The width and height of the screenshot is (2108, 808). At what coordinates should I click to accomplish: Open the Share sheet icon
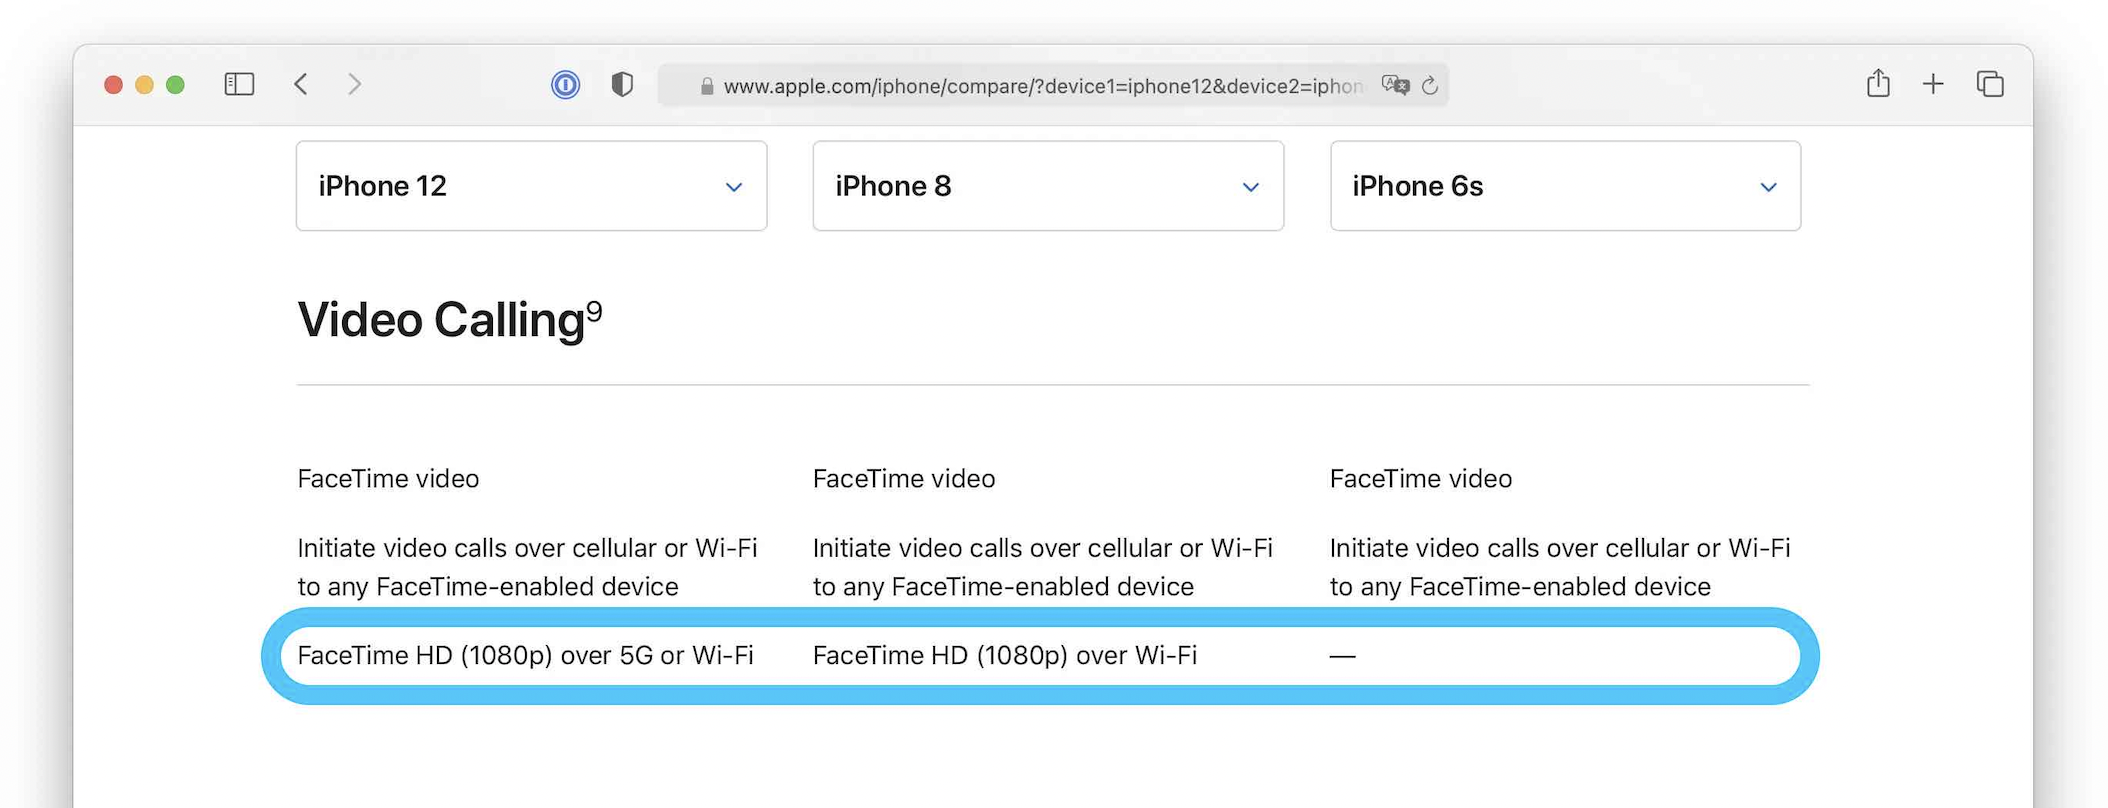(1878, 84)
